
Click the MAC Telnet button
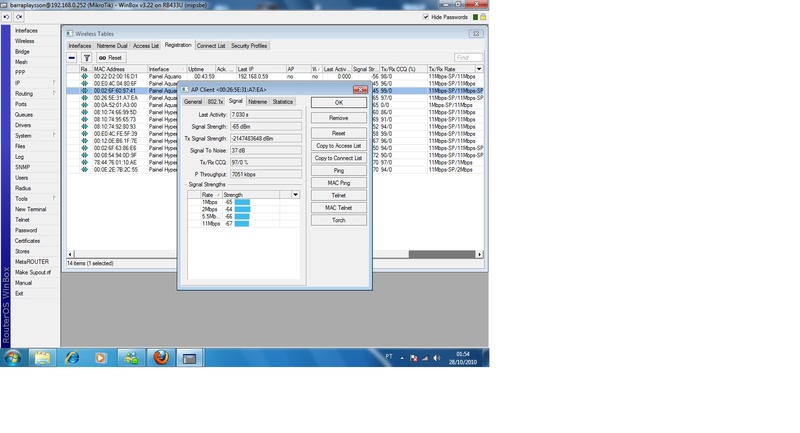click(339, 208)
